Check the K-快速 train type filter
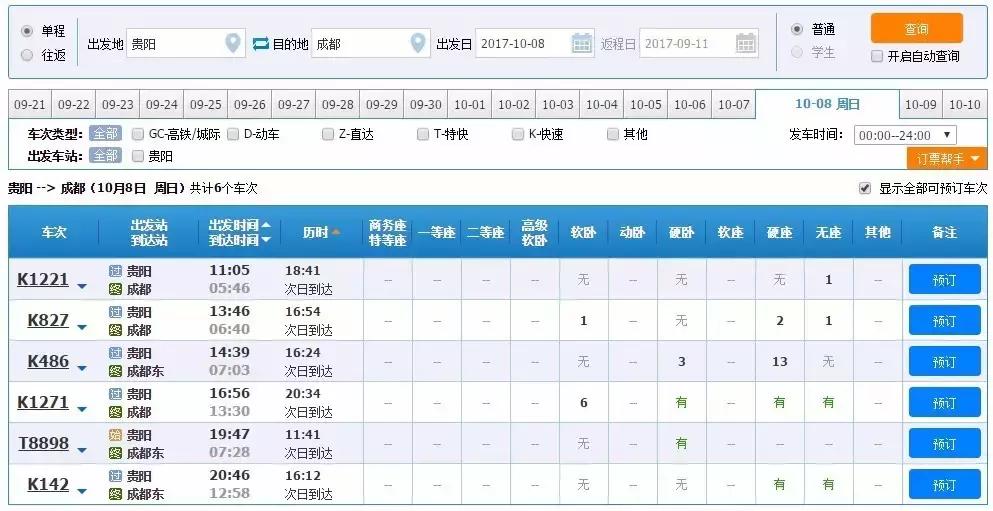993x511 pixels. (x=518, y=134)
